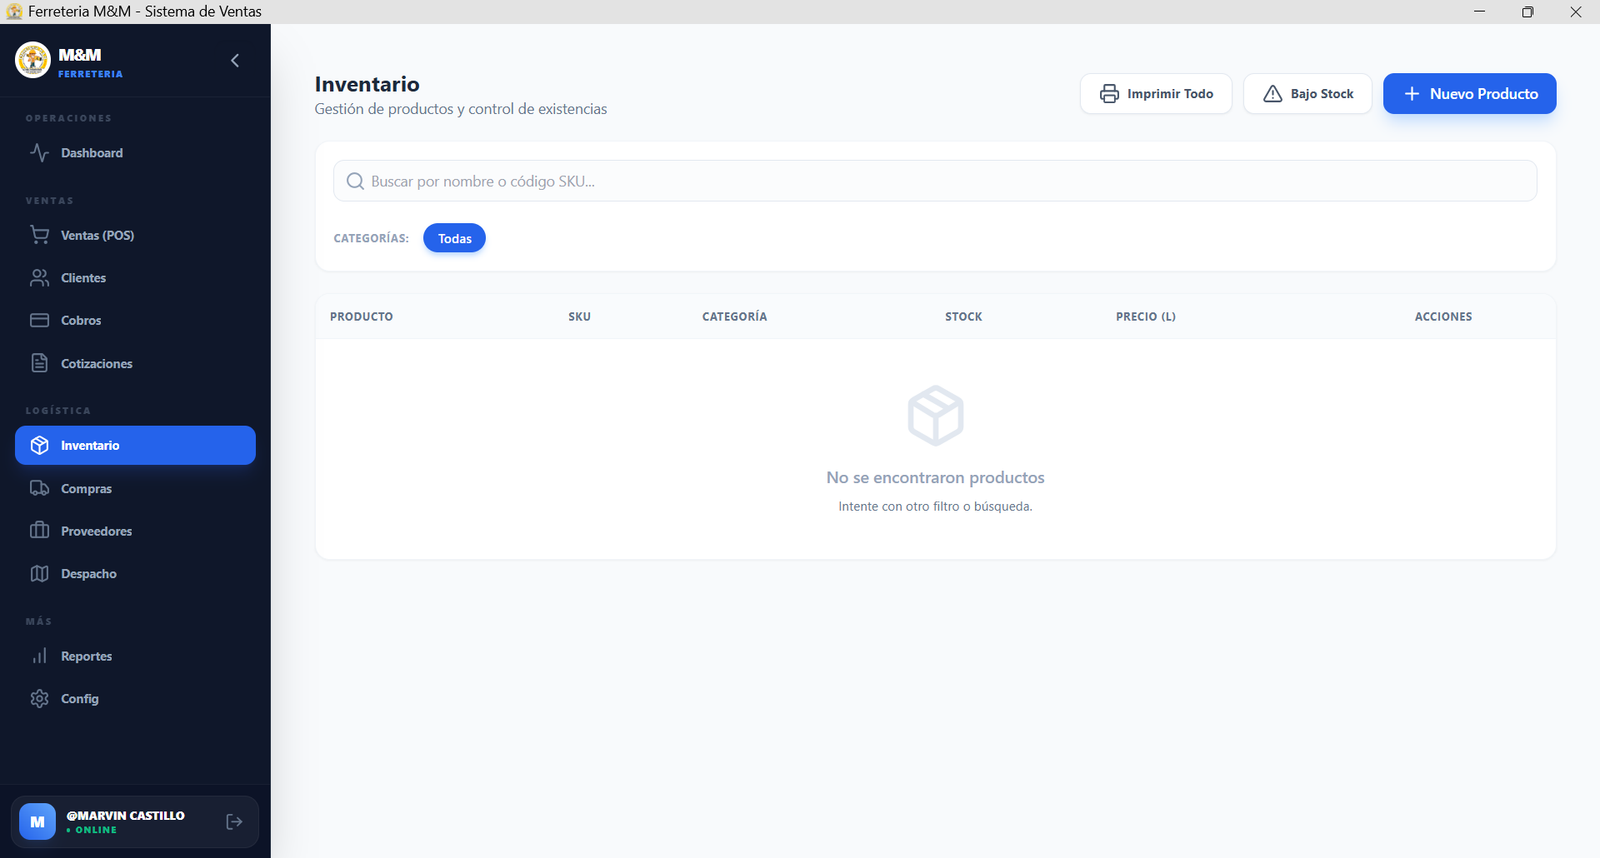Open the Clientes menu label
The image size is (1600, 858).
[83, 278]
